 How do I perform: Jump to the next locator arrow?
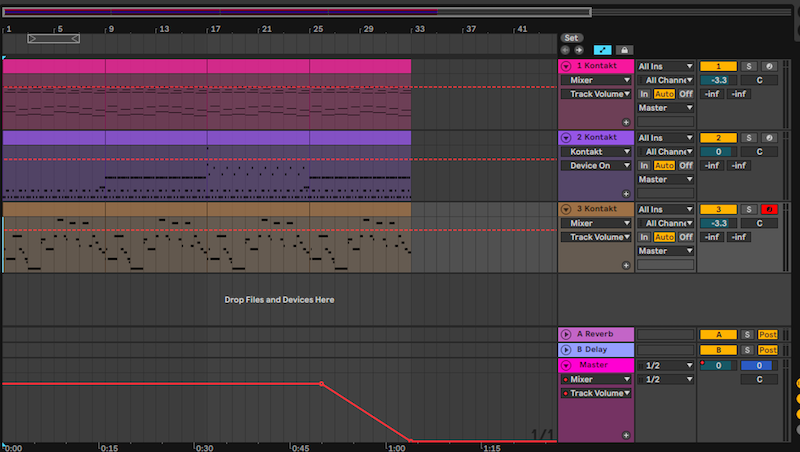[578, 49]
